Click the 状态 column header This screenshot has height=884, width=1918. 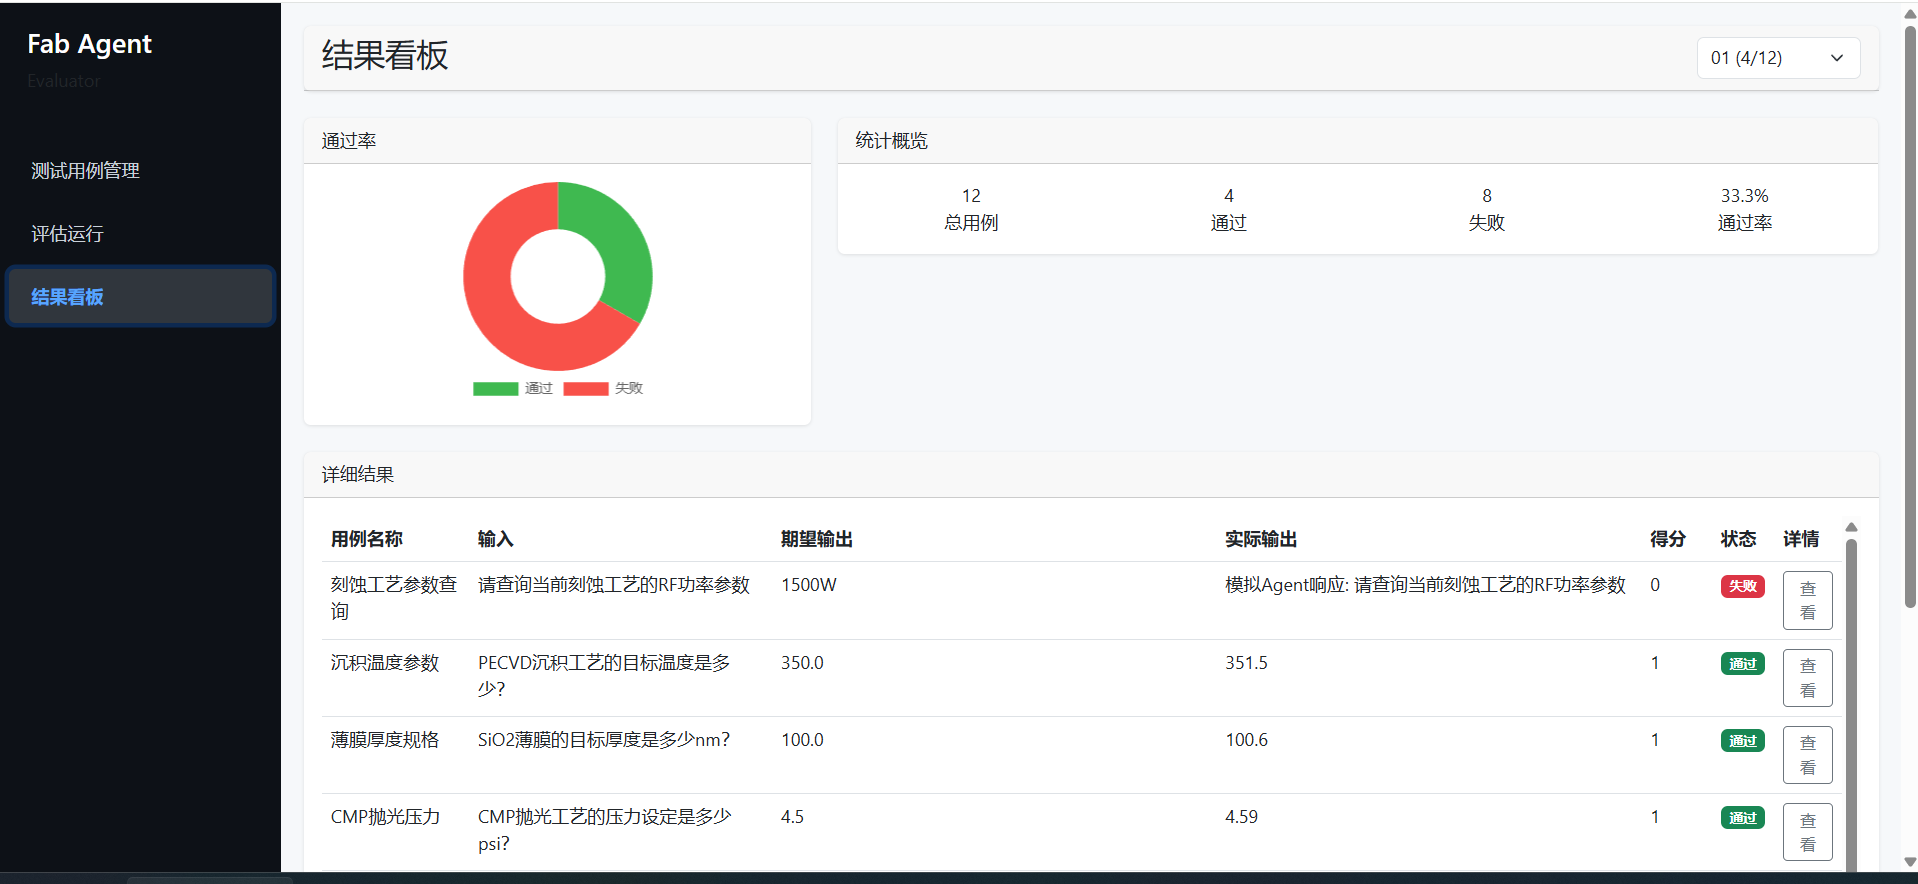(1738, 539)
